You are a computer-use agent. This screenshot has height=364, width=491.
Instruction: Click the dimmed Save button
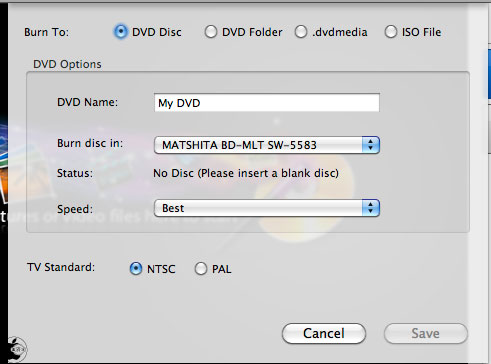tap(426, 333)
